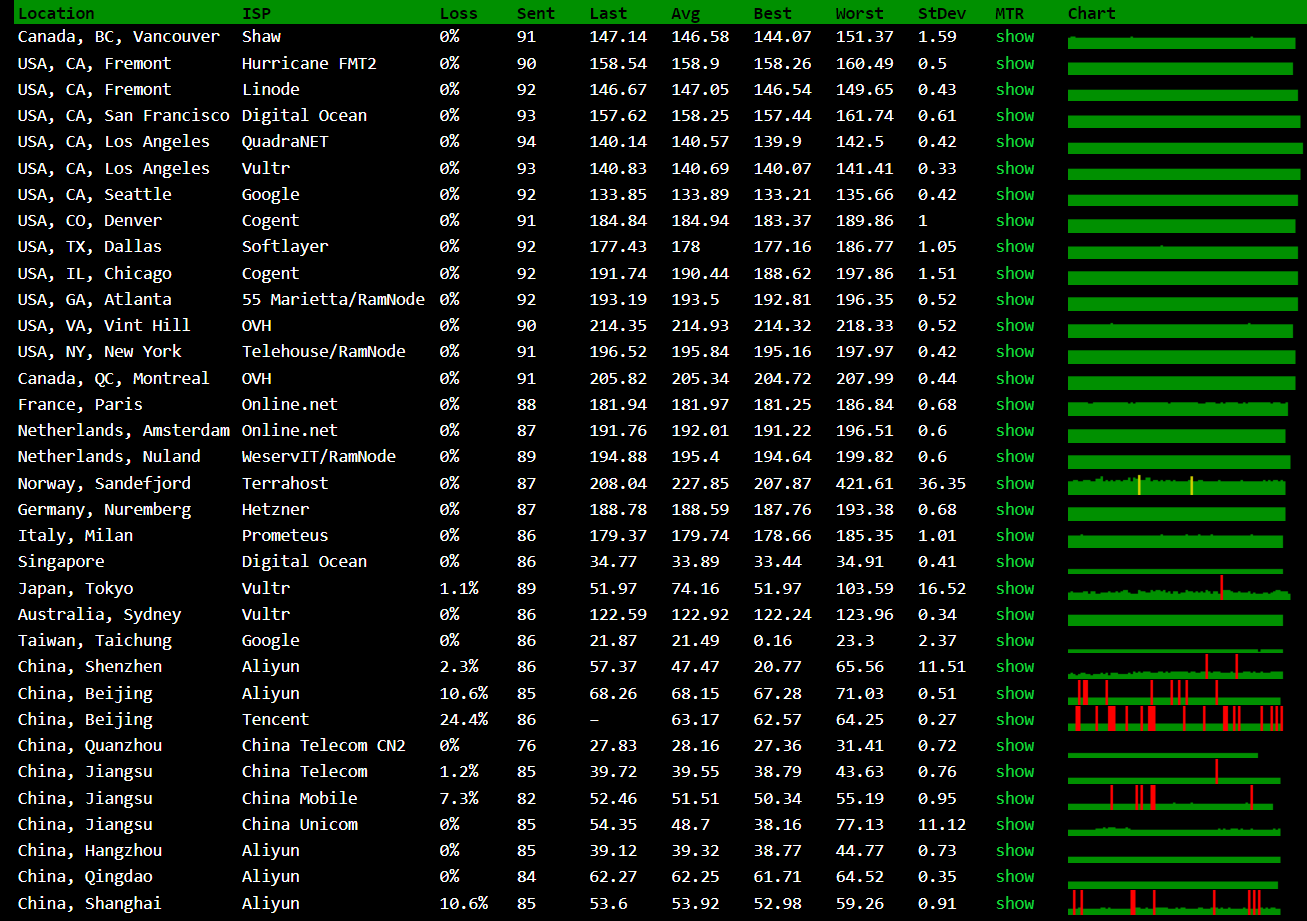Viewport: 1307px width, 921px height.
Task: Click the Sent column header
Action: (536, 13)
